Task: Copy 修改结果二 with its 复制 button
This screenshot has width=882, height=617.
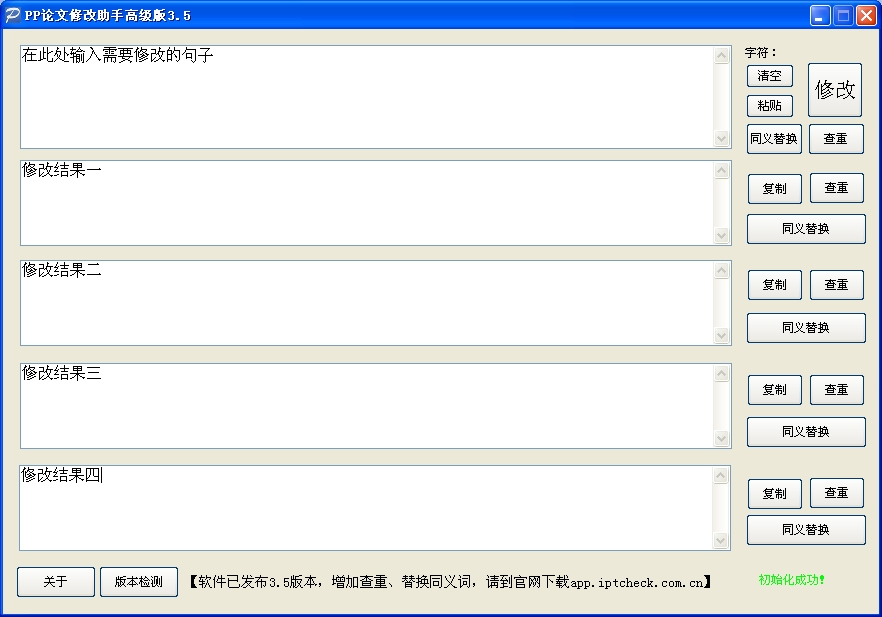Action: pyautogui.click(x=775, y=285)
